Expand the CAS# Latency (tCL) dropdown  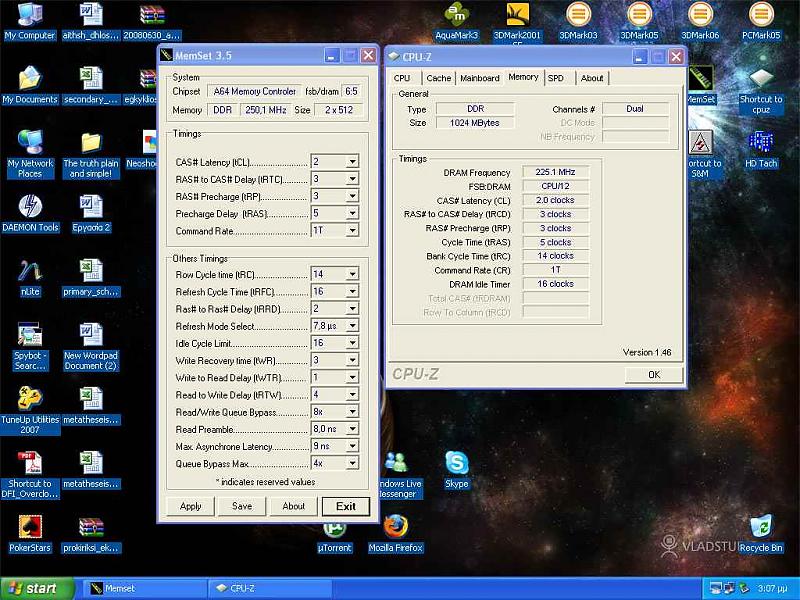[352, 162]
